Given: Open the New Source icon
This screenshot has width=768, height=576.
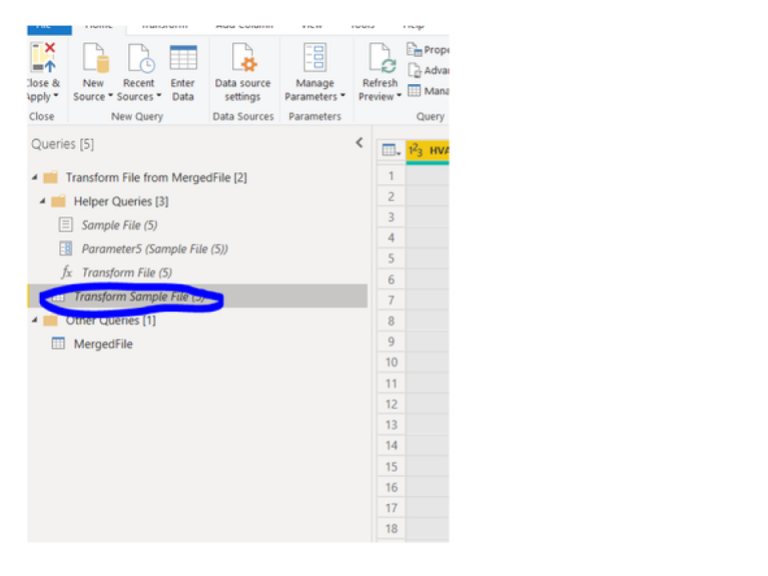Looking at the screenshot, I should [95, 58].
